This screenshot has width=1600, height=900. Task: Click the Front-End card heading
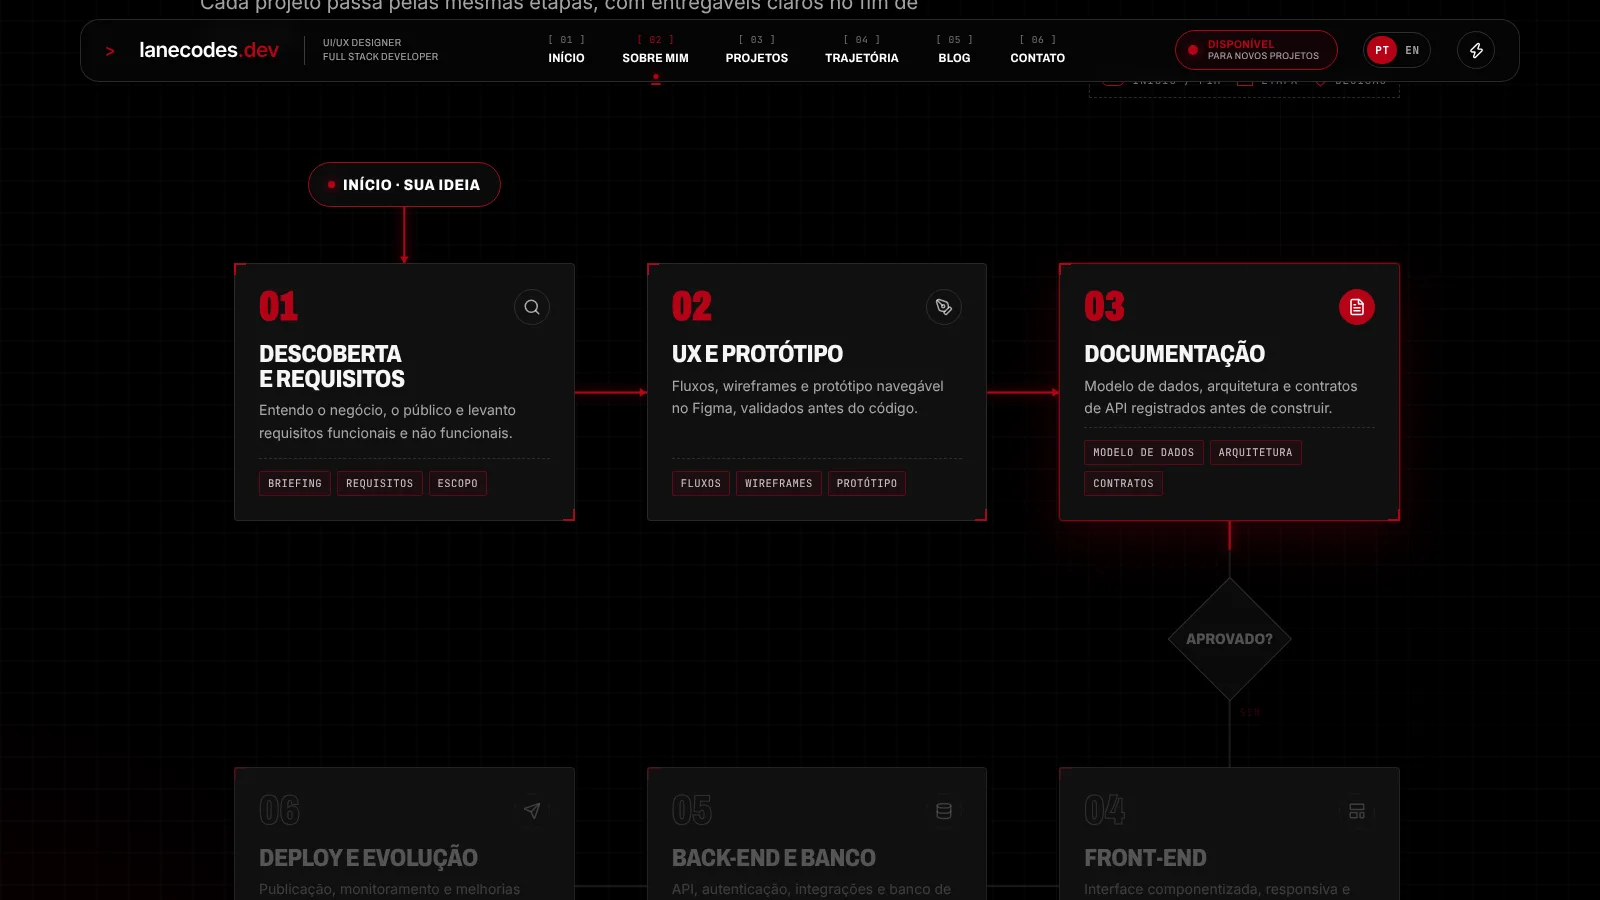[1145, 858]
